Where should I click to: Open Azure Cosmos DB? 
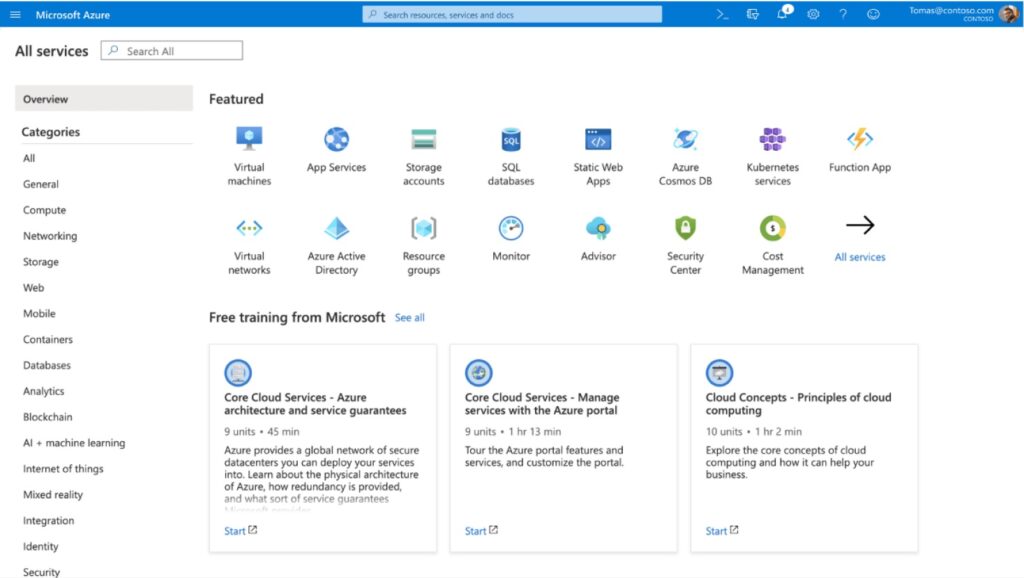coord(685,156)
